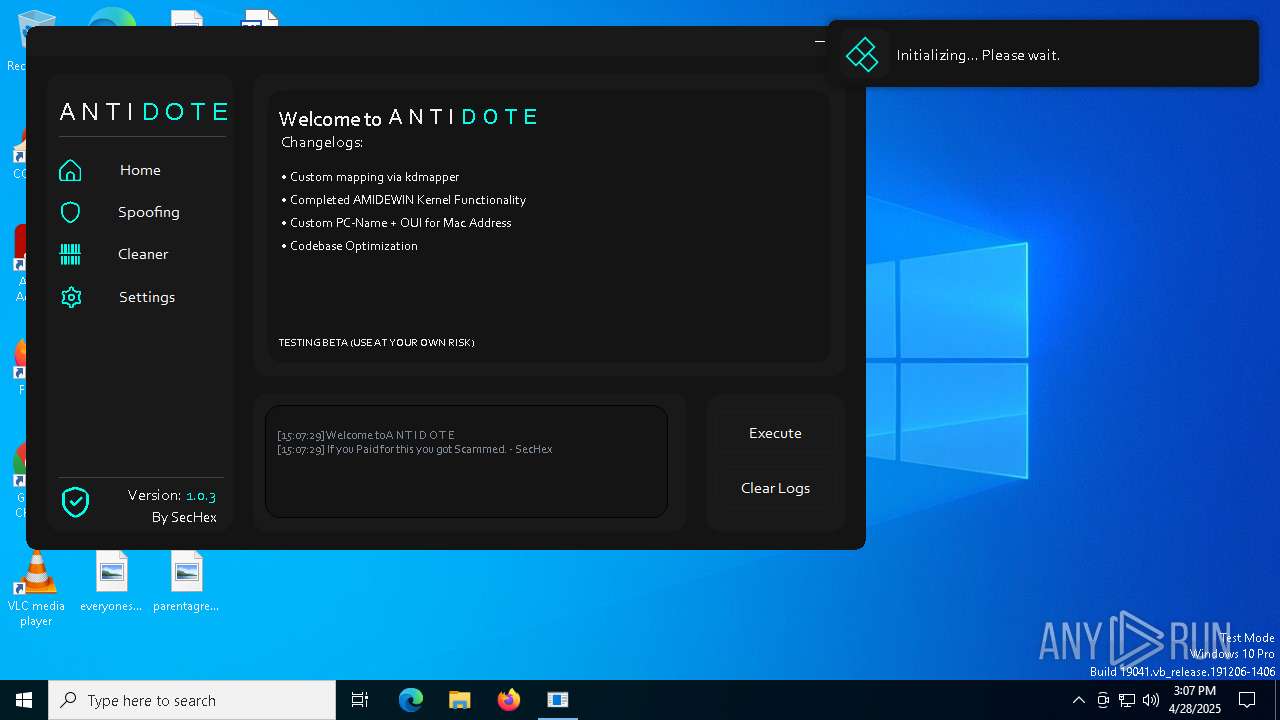Open the Cleaner section
The image size is (1280, 720).
[x=143, y=254]
